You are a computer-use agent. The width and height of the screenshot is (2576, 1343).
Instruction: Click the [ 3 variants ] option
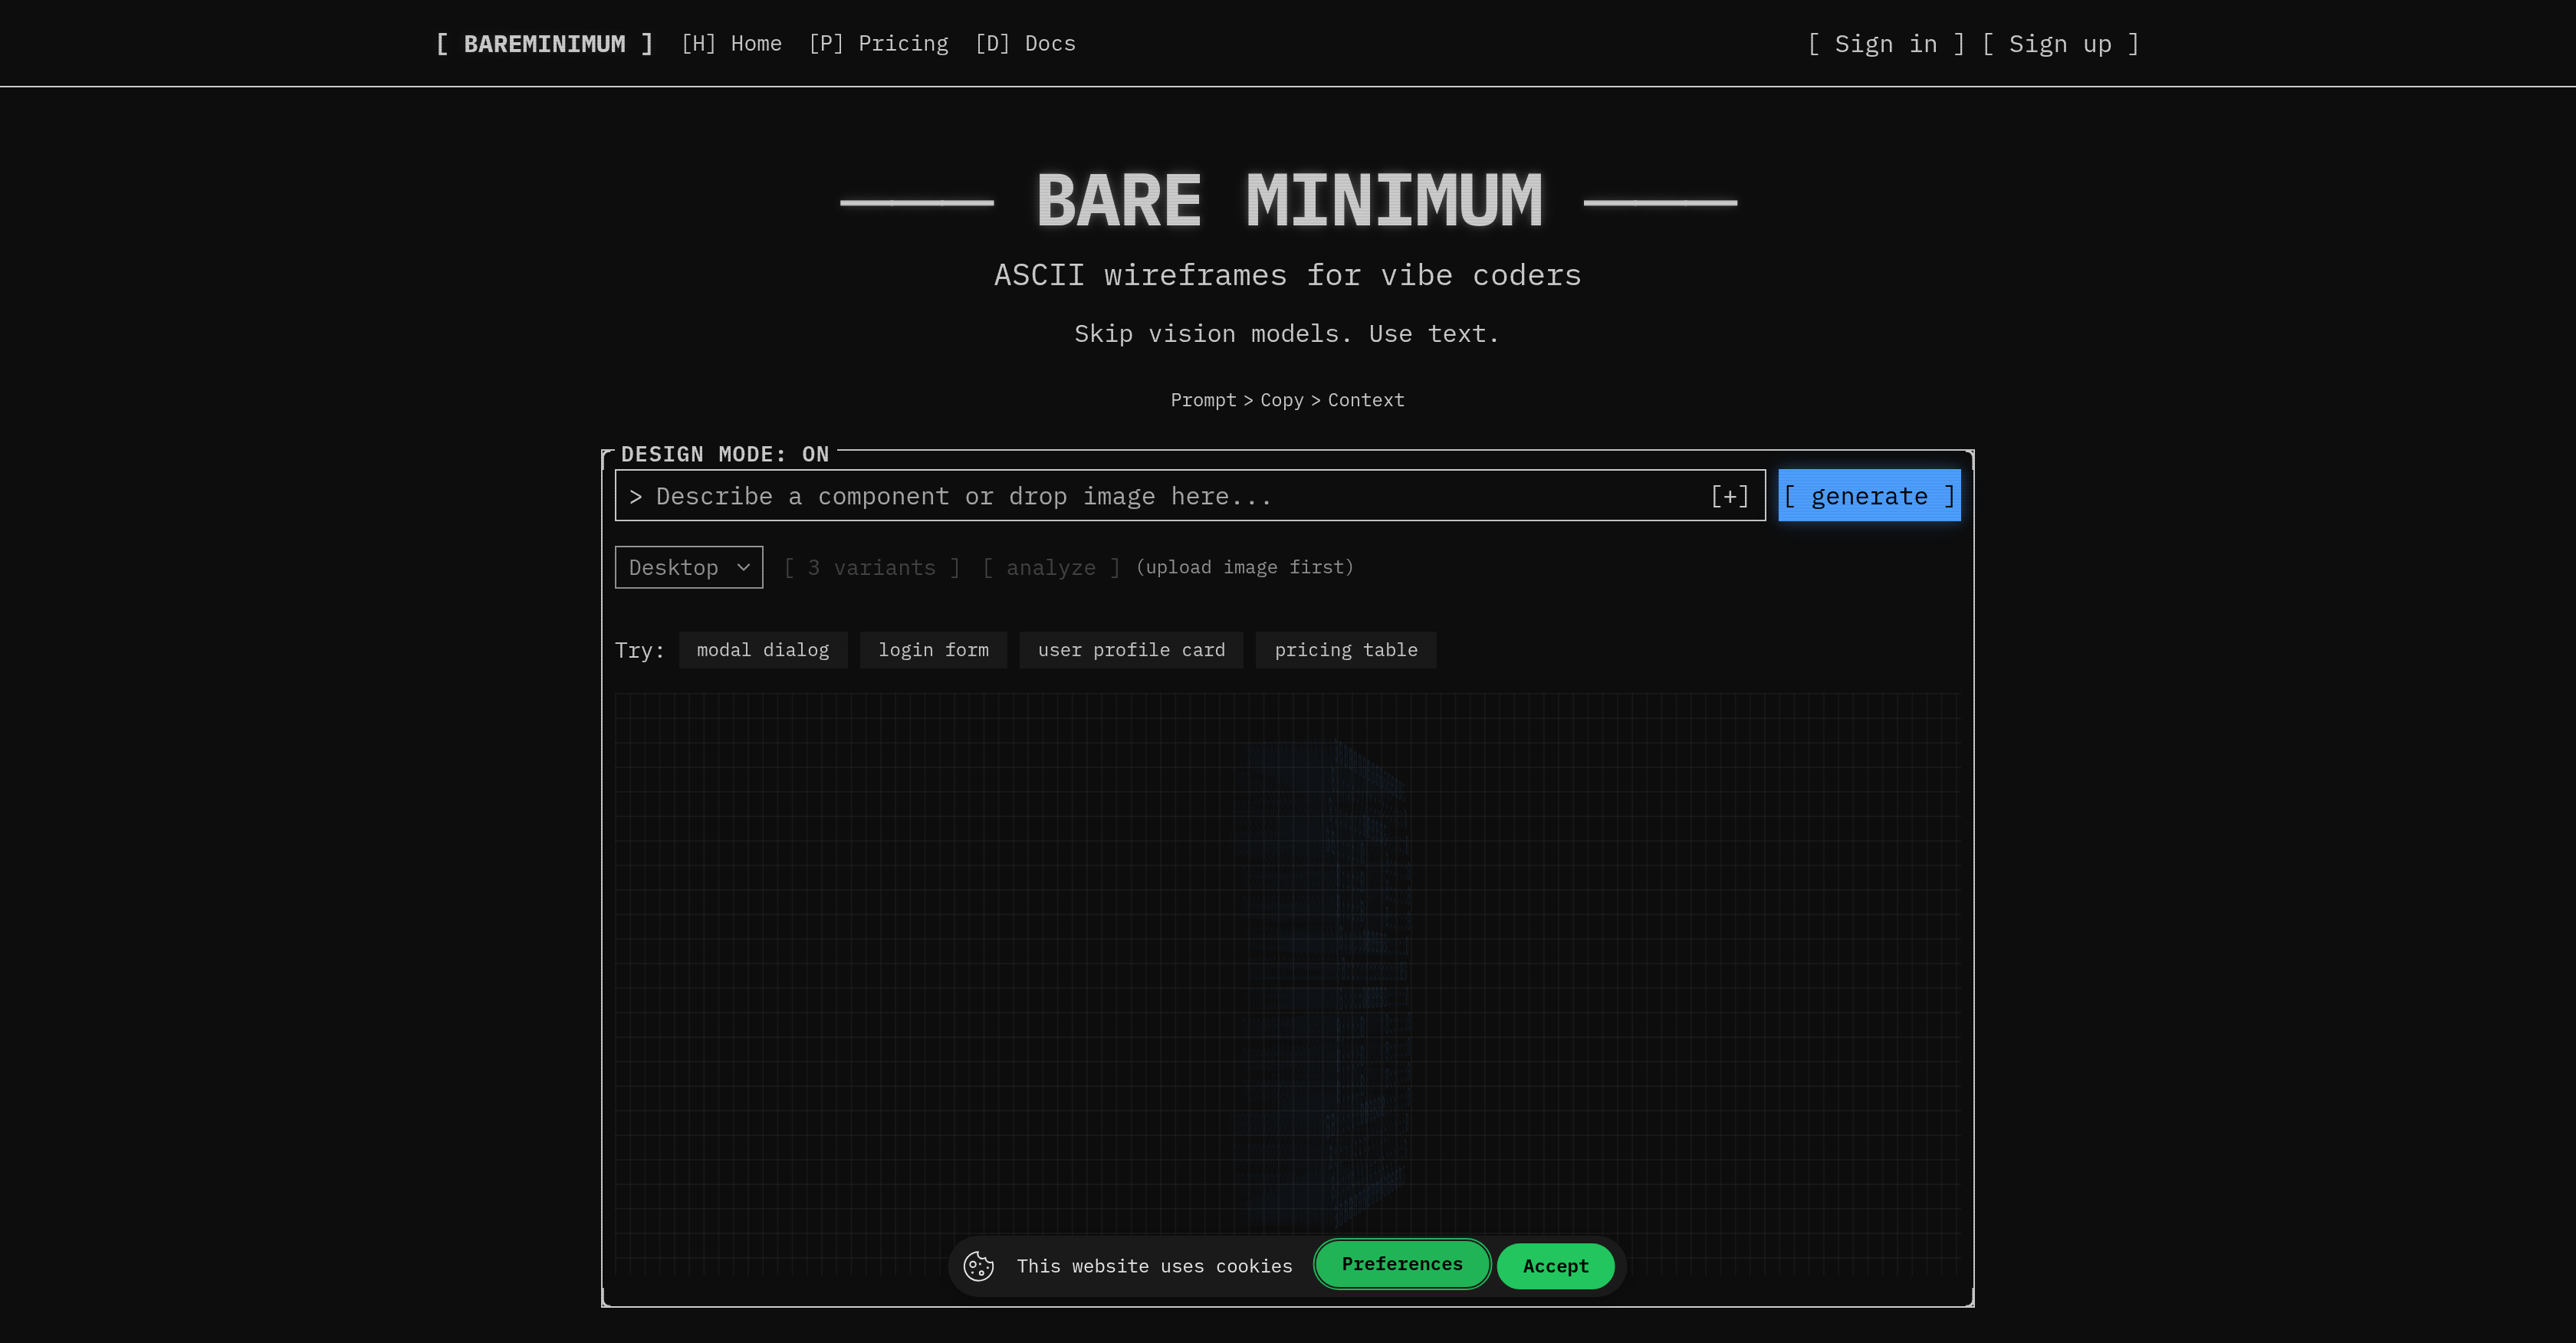point(871,567)
